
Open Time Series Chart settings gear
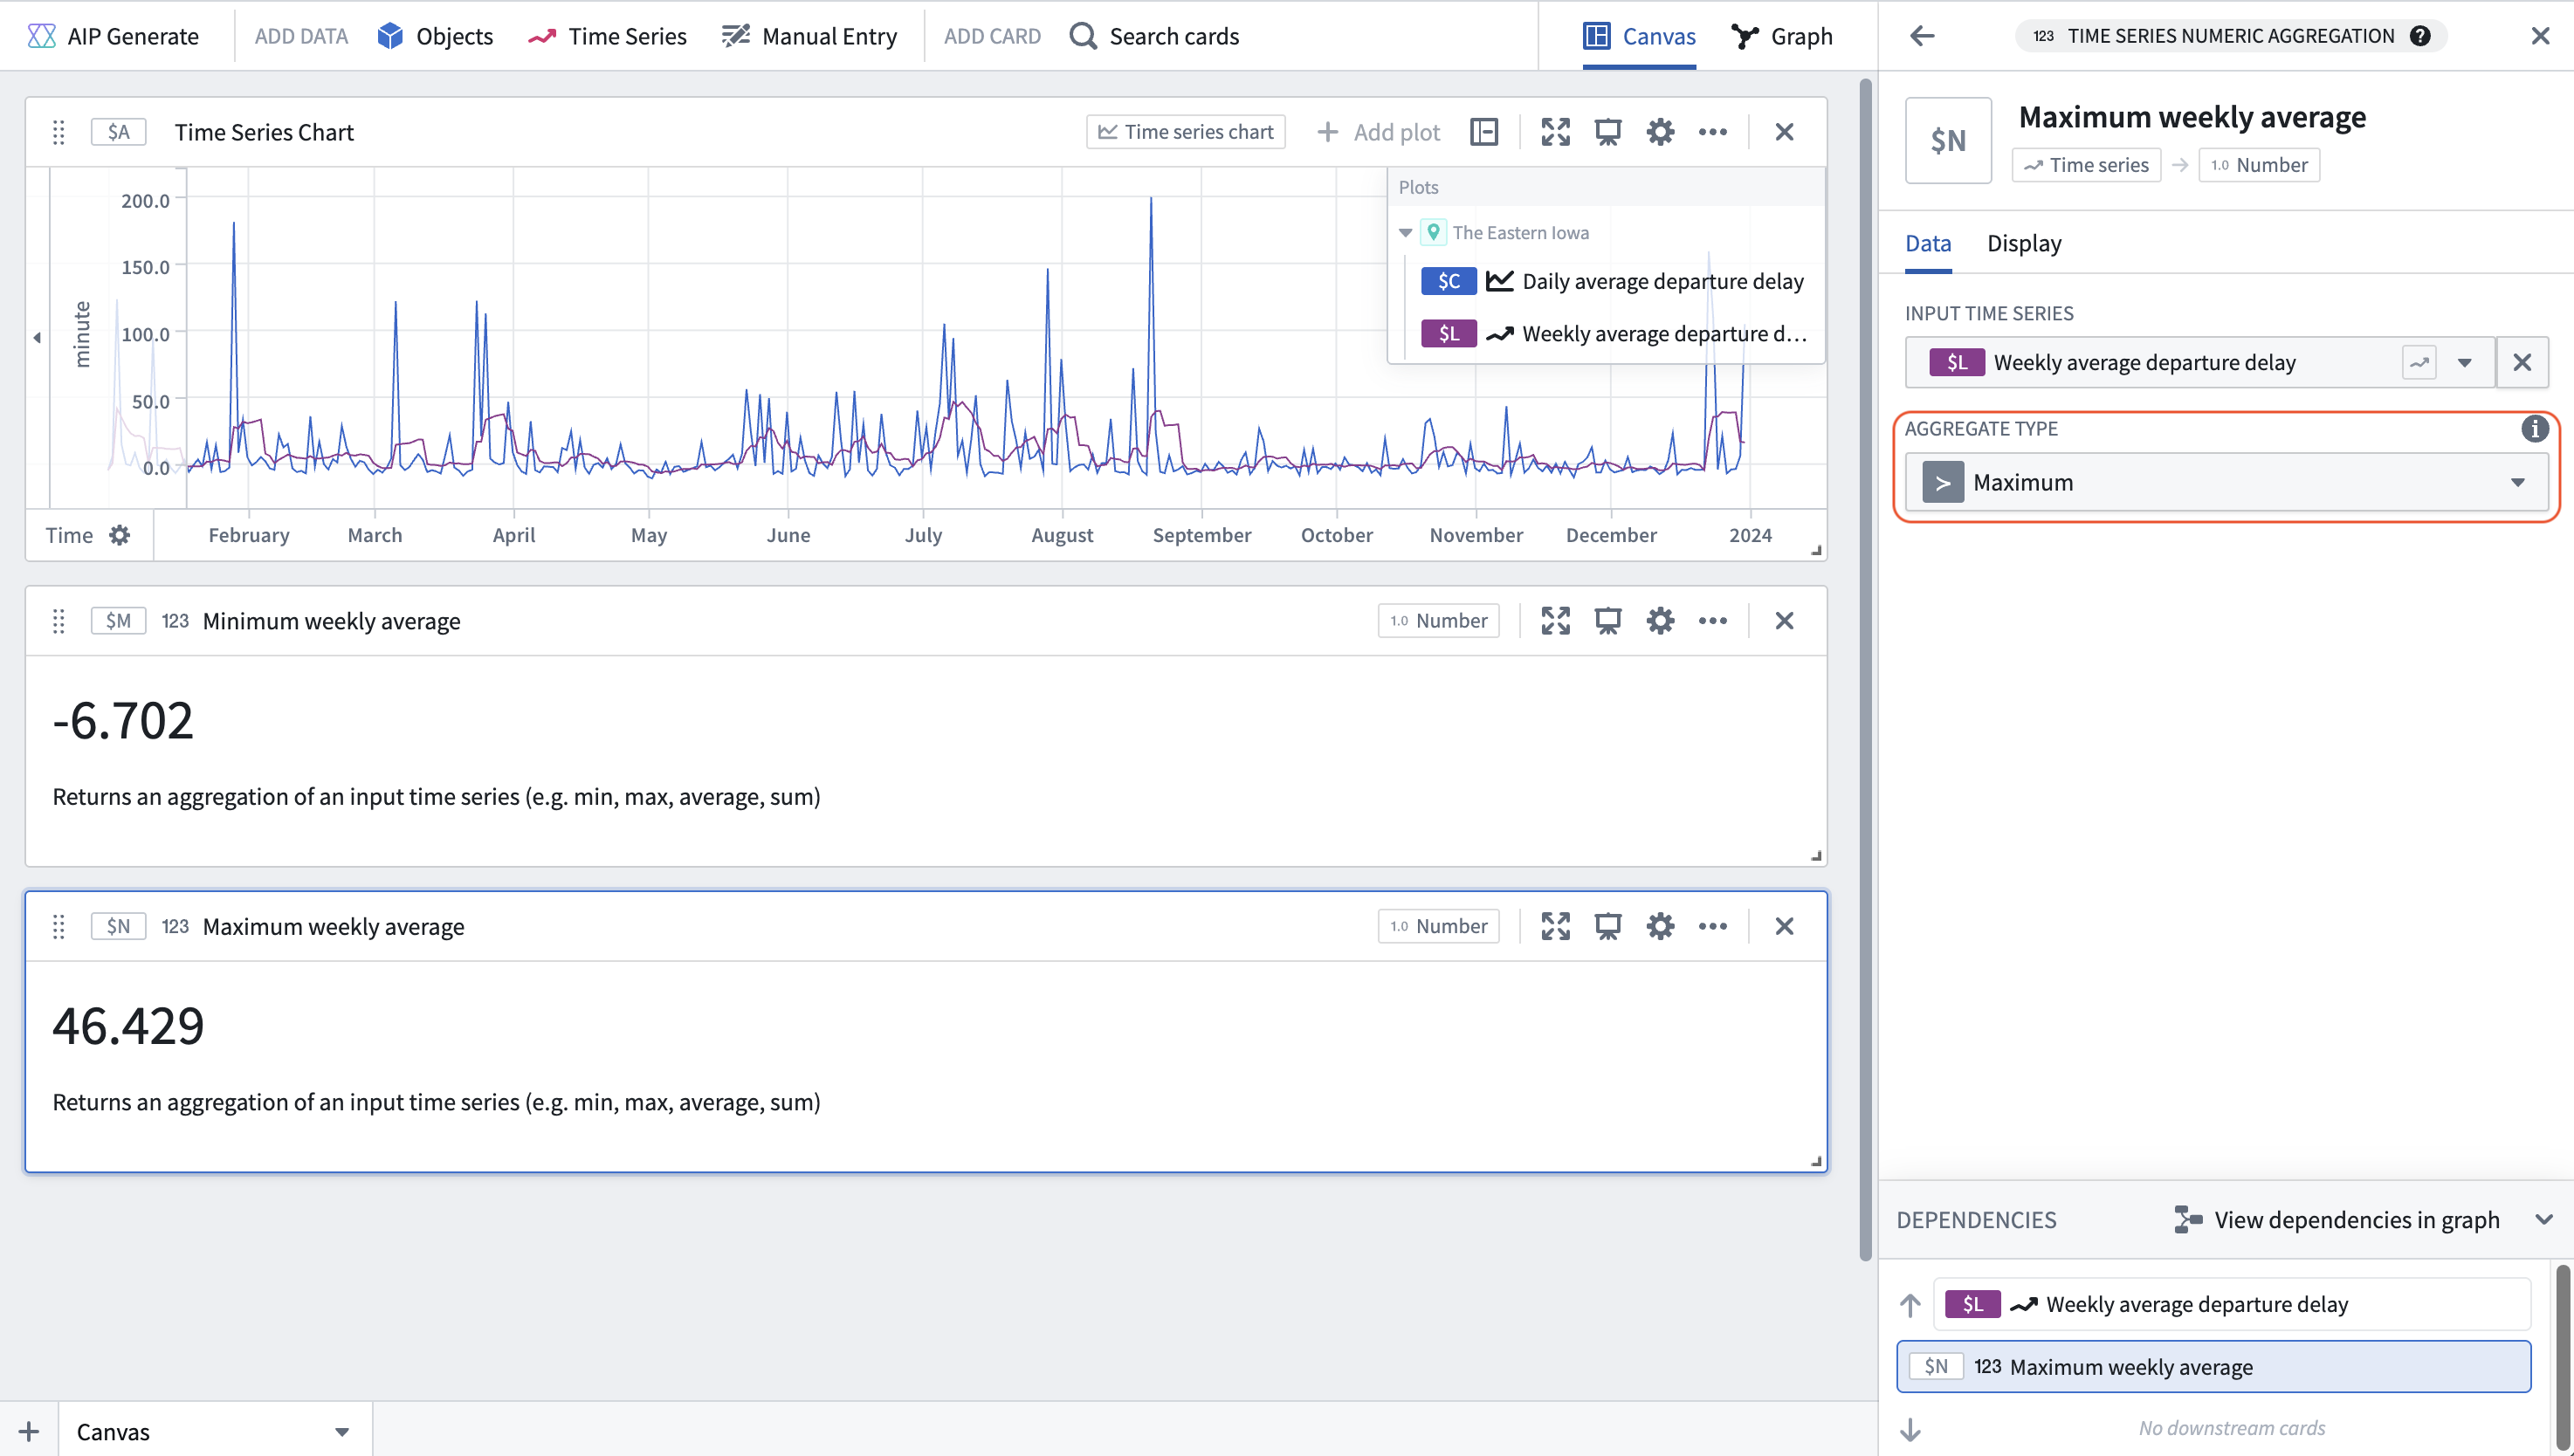click(x=1660, y=132)
